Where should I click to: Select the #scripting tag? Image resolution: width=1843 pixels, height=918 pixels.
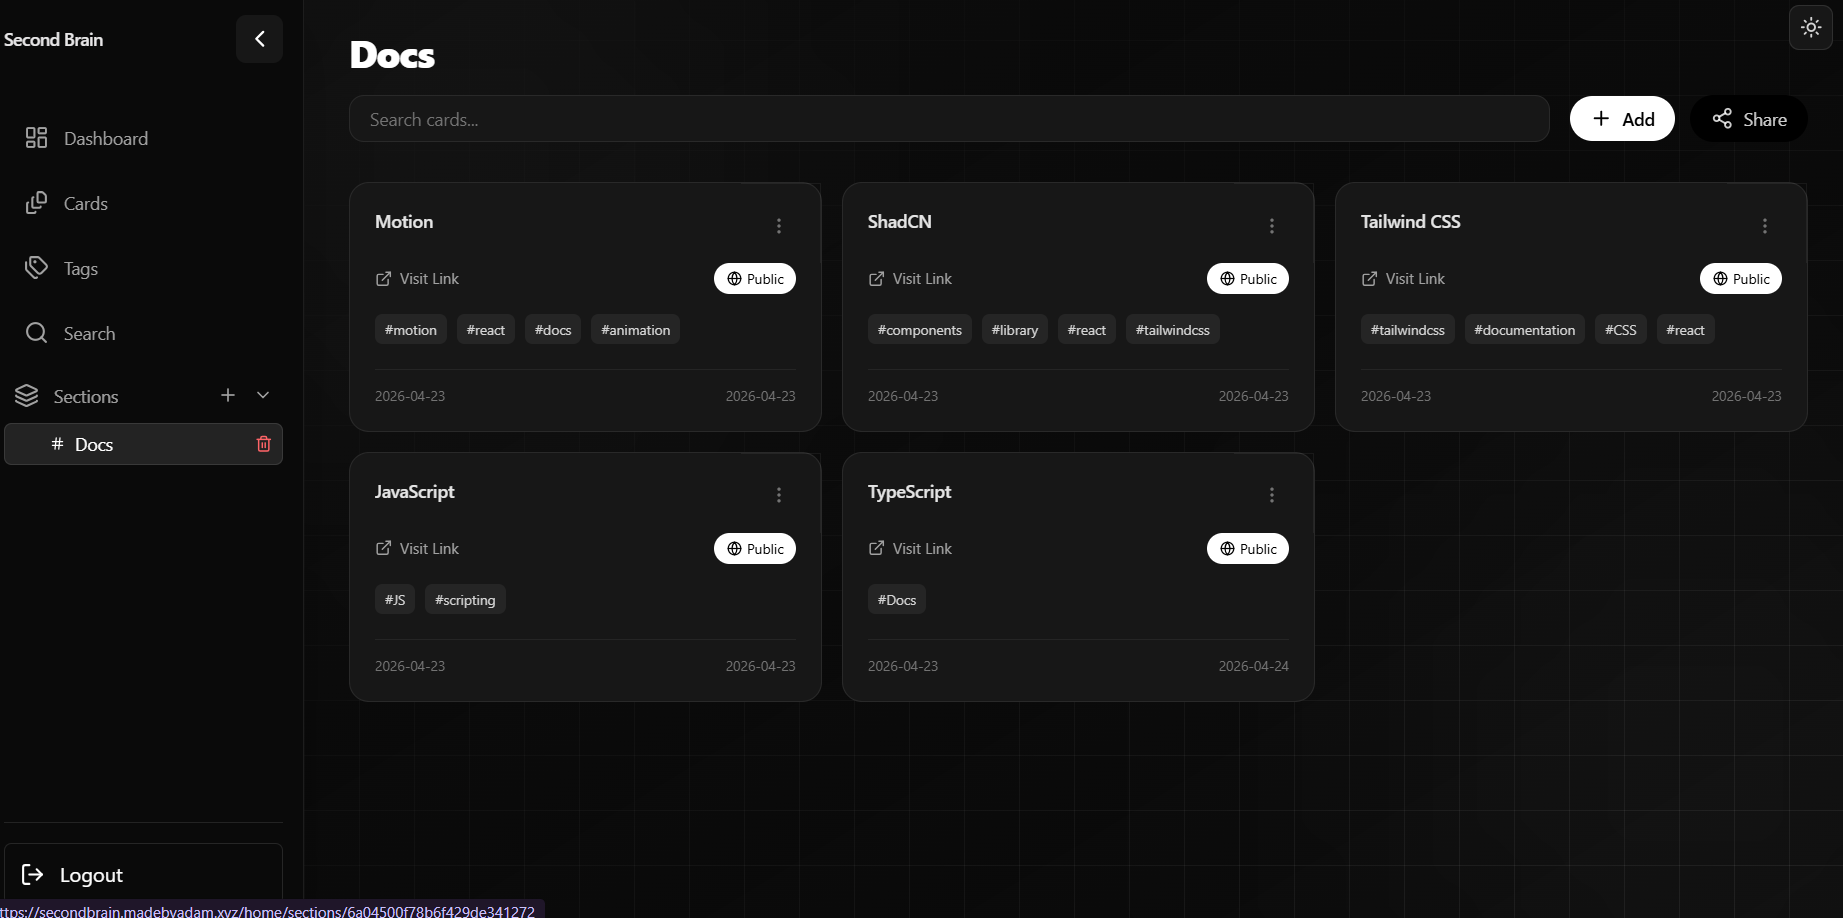coord(465,600)
